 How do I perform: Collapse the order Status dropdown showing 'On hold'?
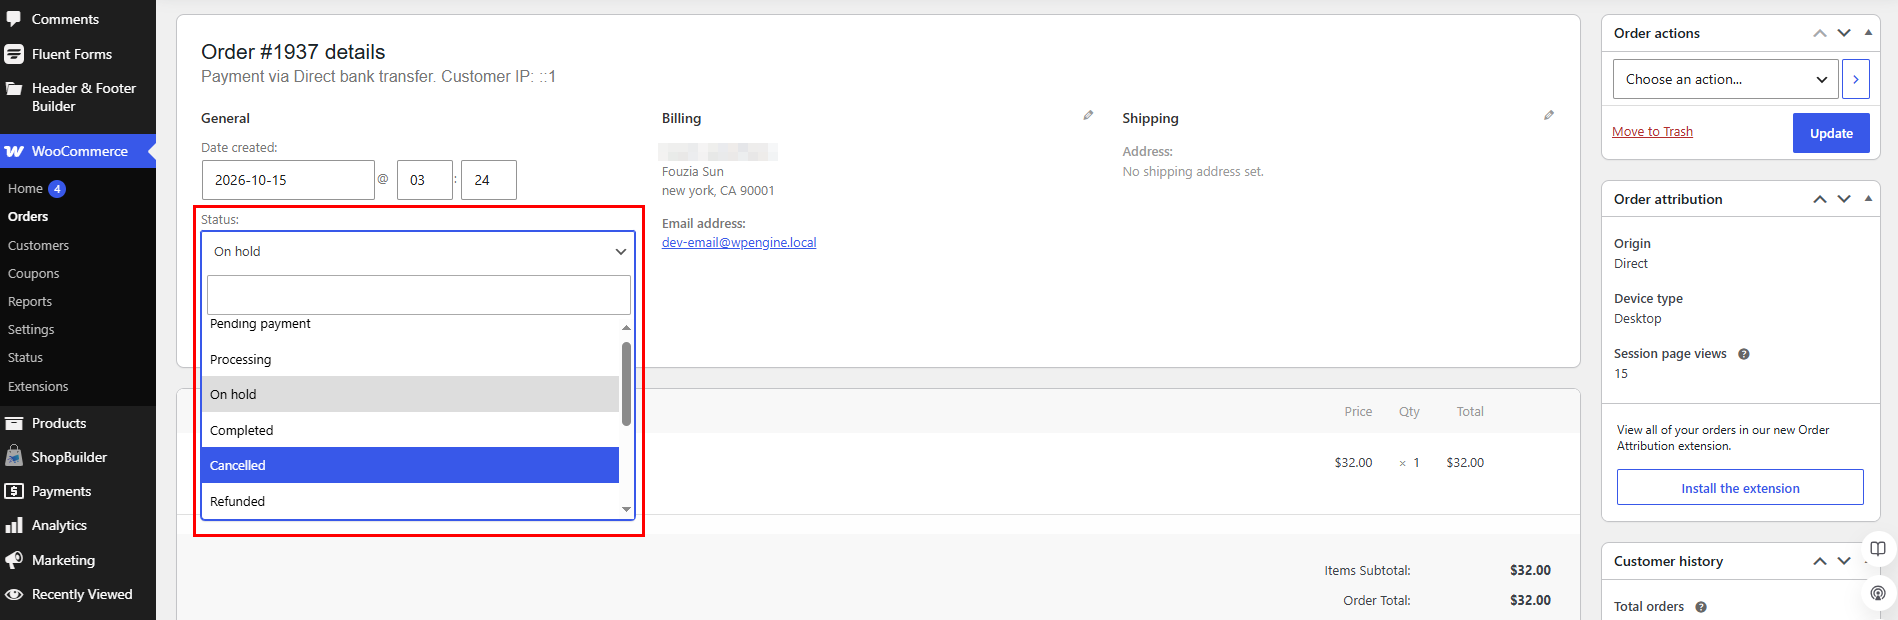tap(418, 252)
